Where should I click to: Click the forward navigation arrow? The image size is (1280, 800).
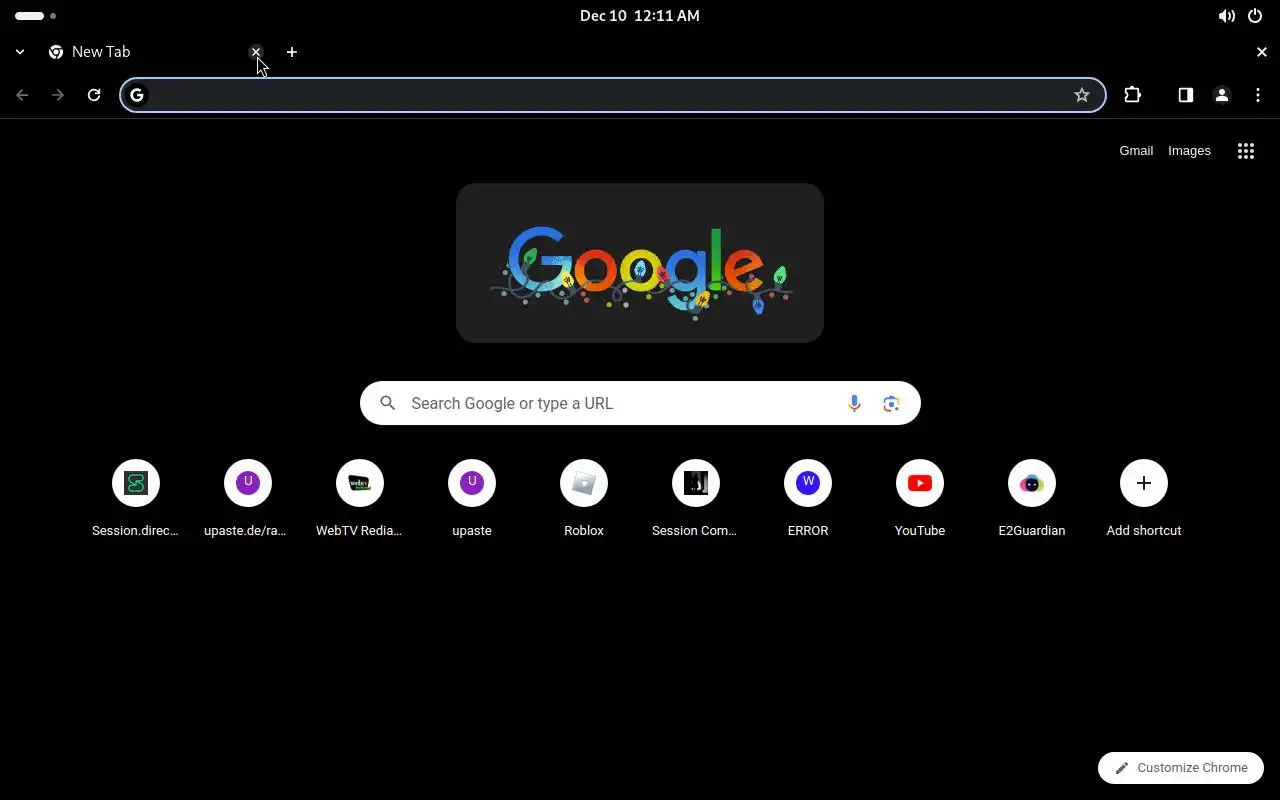pos(58,95)
